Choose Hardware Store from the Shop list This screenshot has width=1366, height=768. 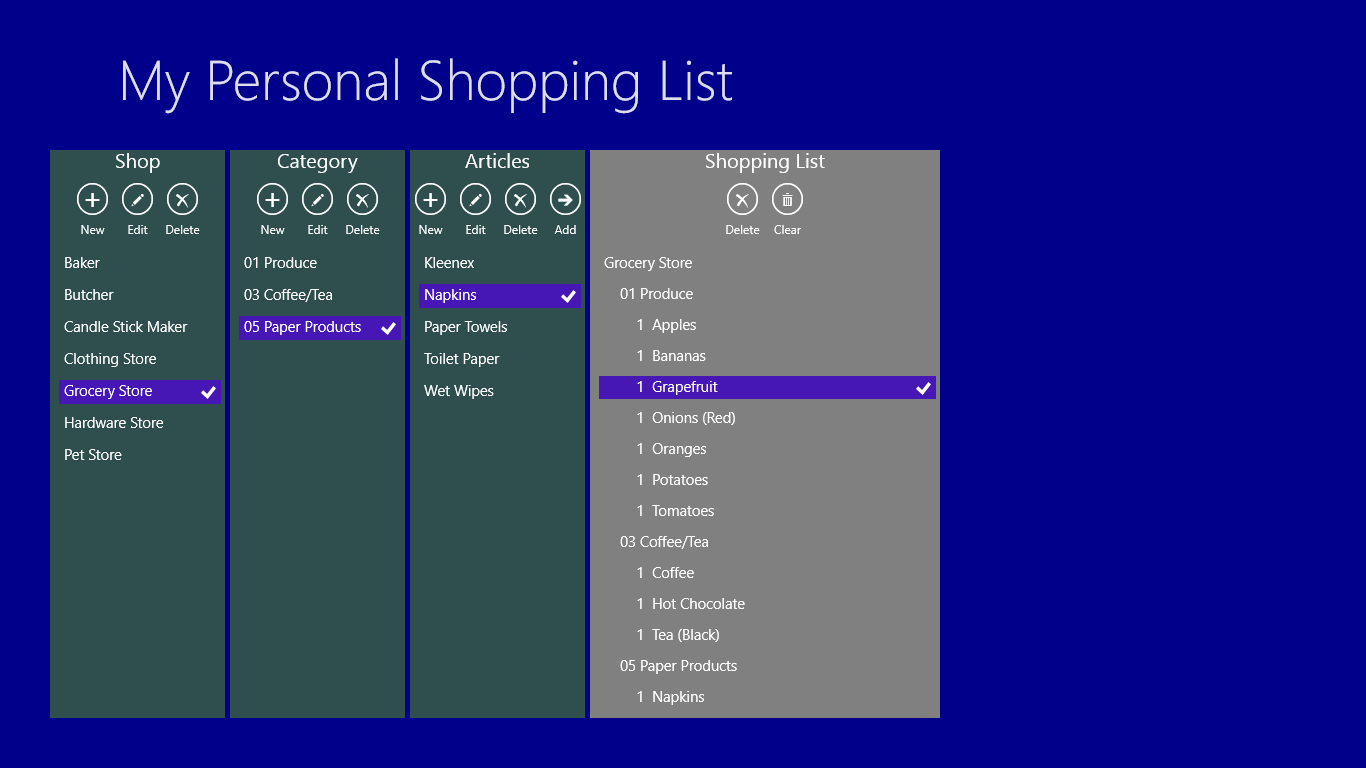point(113,423)
